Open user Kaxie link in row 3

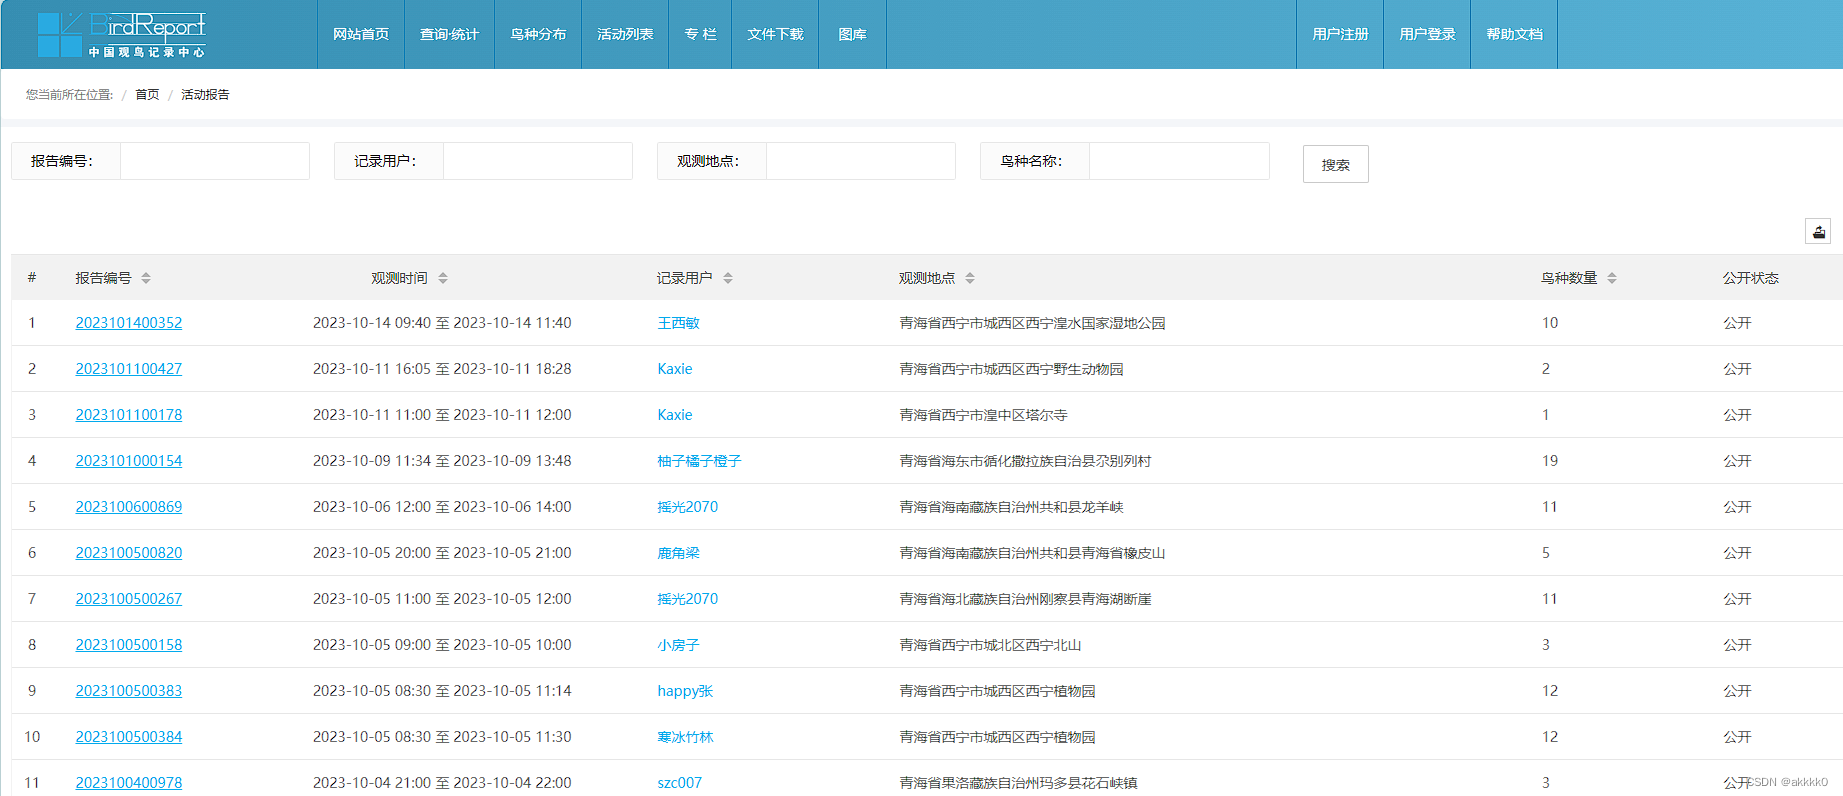pos(675,415)
